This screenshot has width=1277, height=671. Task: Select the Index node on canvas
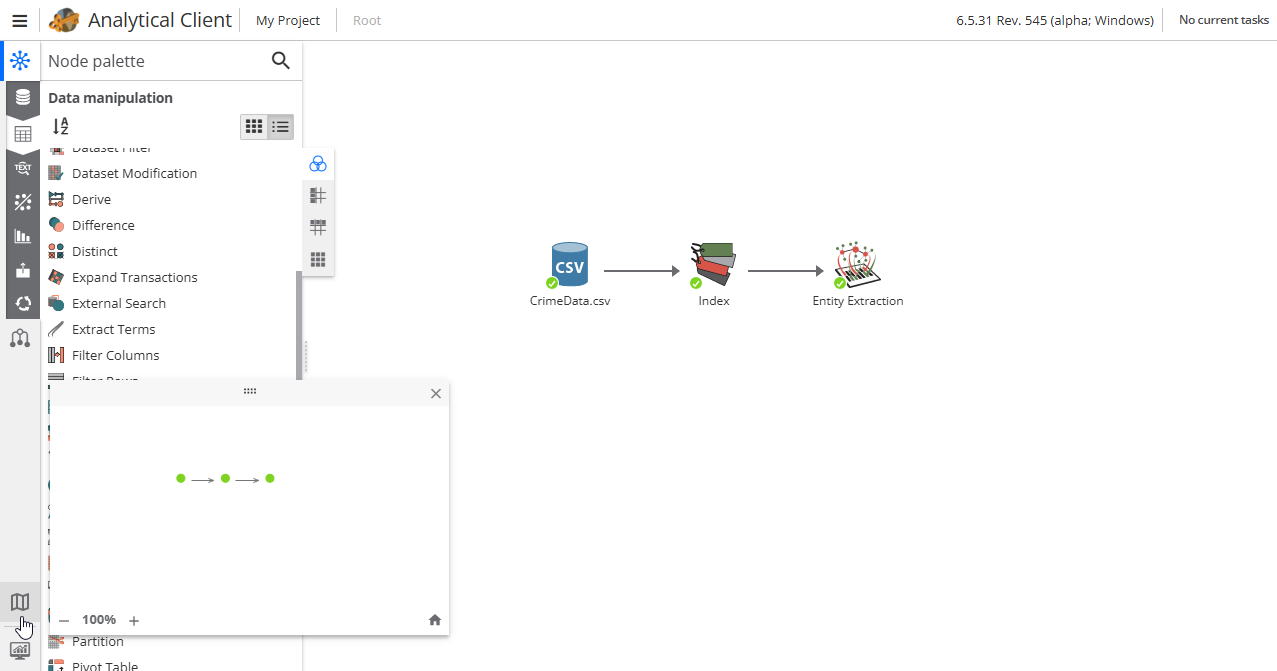[713, 266]
